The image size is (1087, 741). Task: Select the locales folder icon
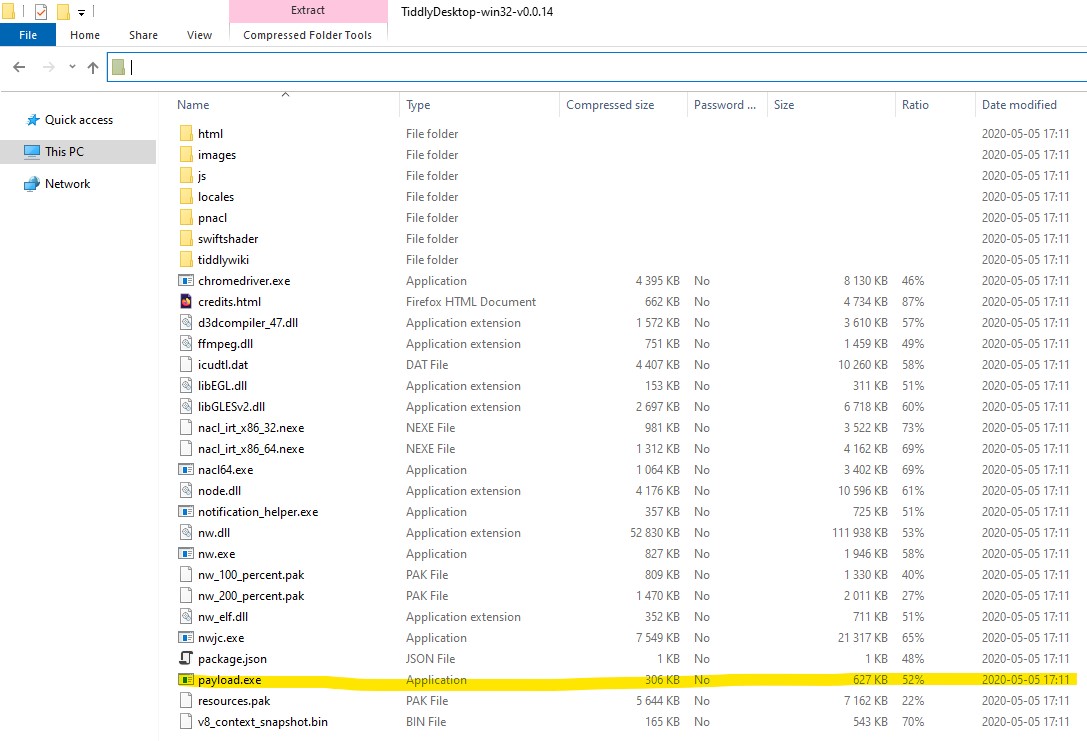(186, 196)
